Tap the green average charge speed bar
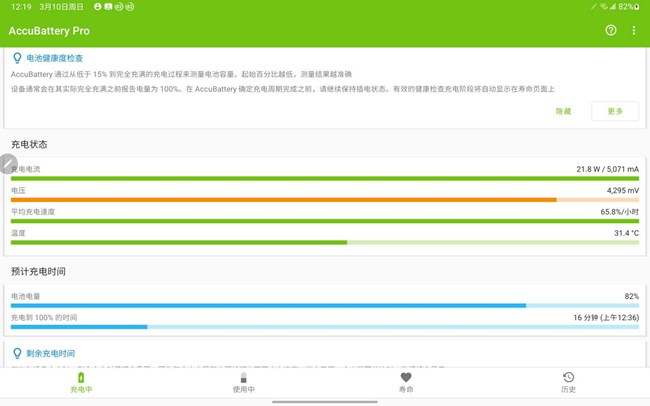The image size is (650, 406). point(325,221)
